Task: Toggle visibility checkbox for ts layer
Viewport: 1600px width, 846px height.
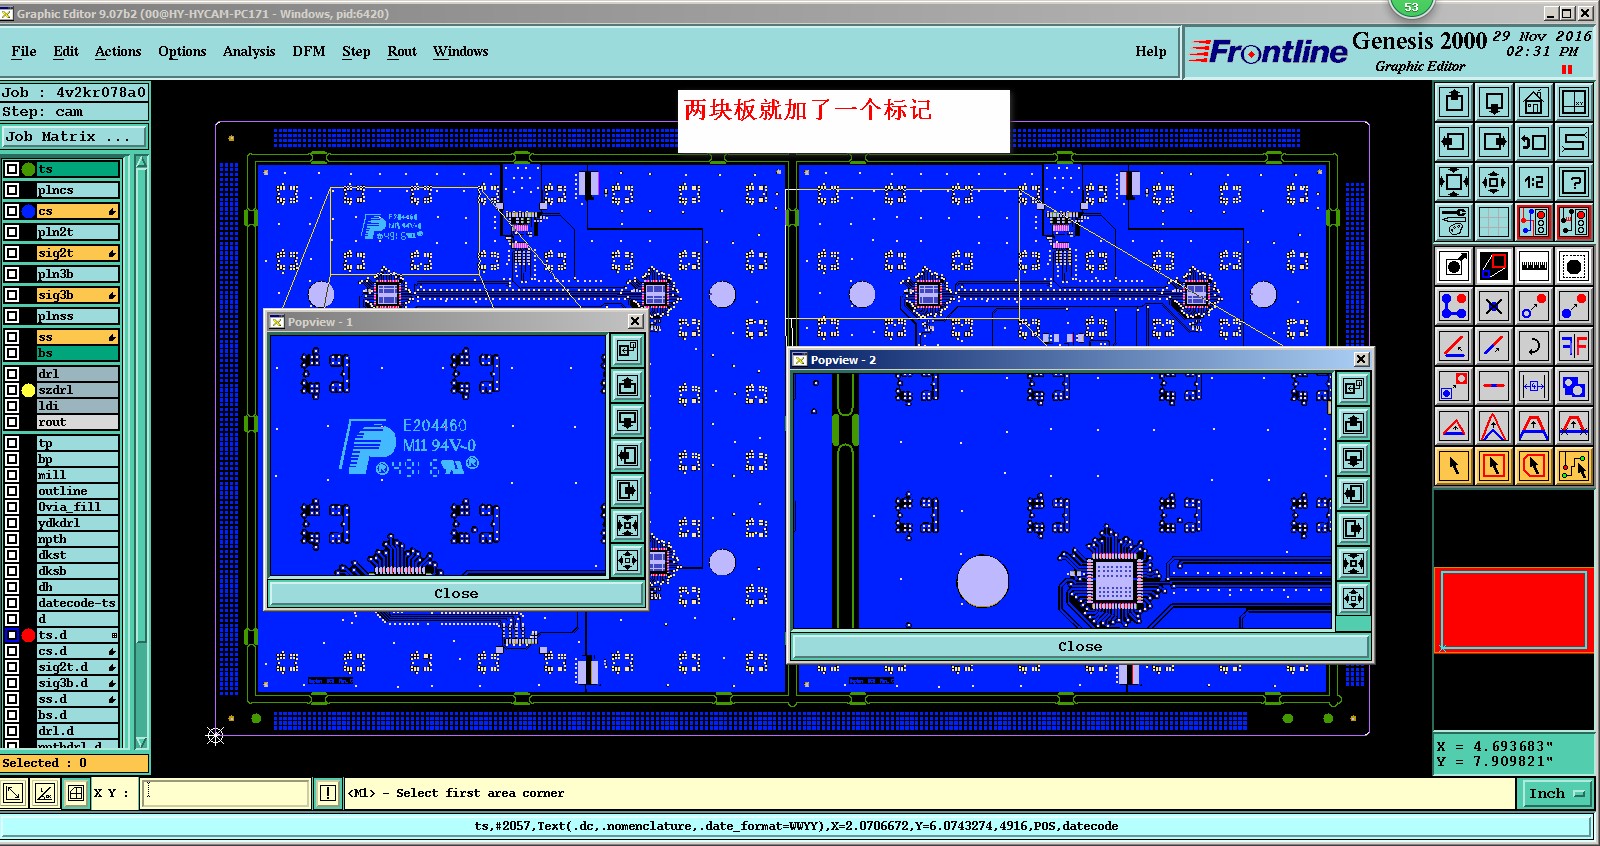Action: click(12, 169)
